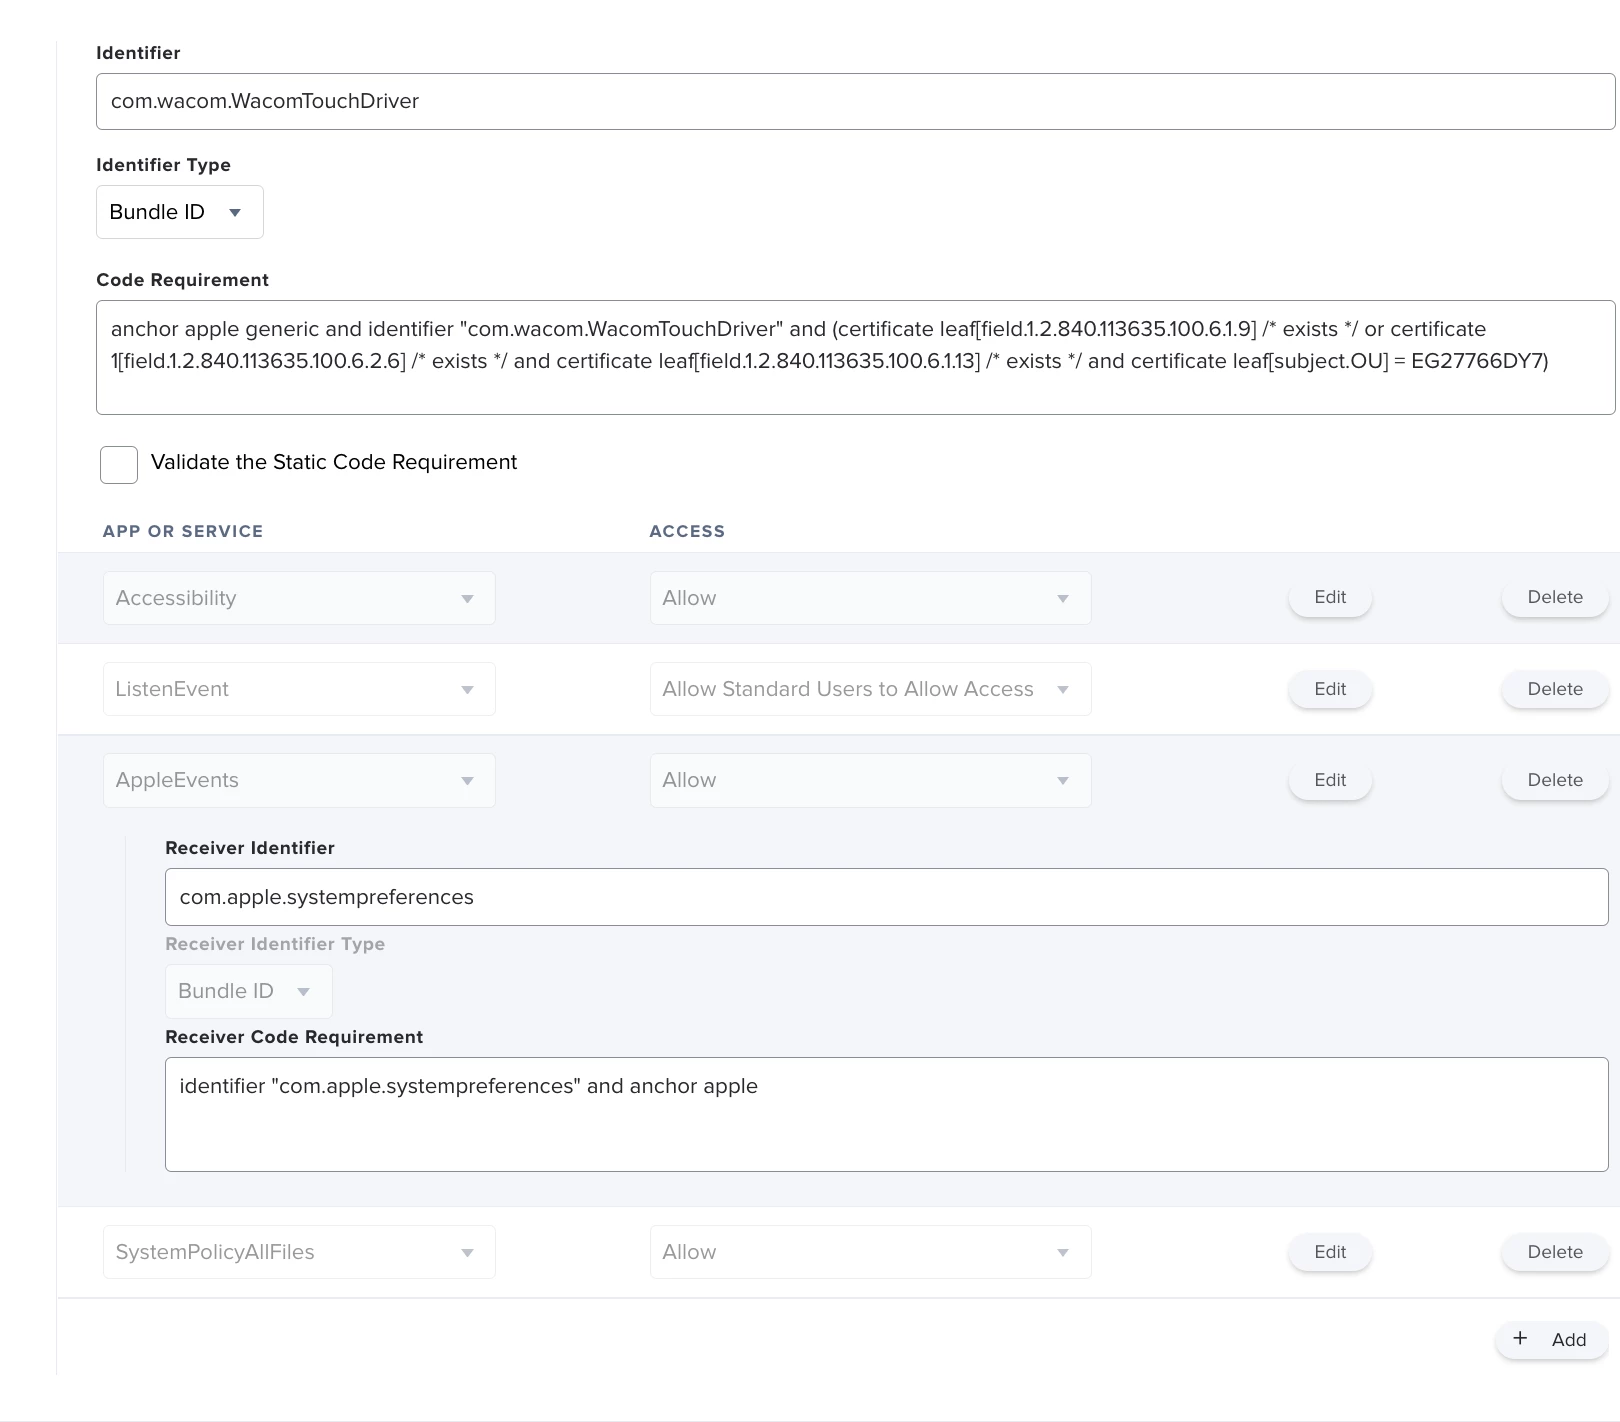Open the Identifier Type Bundle ID dropdown
1620x1422 pixels.
click(180, 212)
